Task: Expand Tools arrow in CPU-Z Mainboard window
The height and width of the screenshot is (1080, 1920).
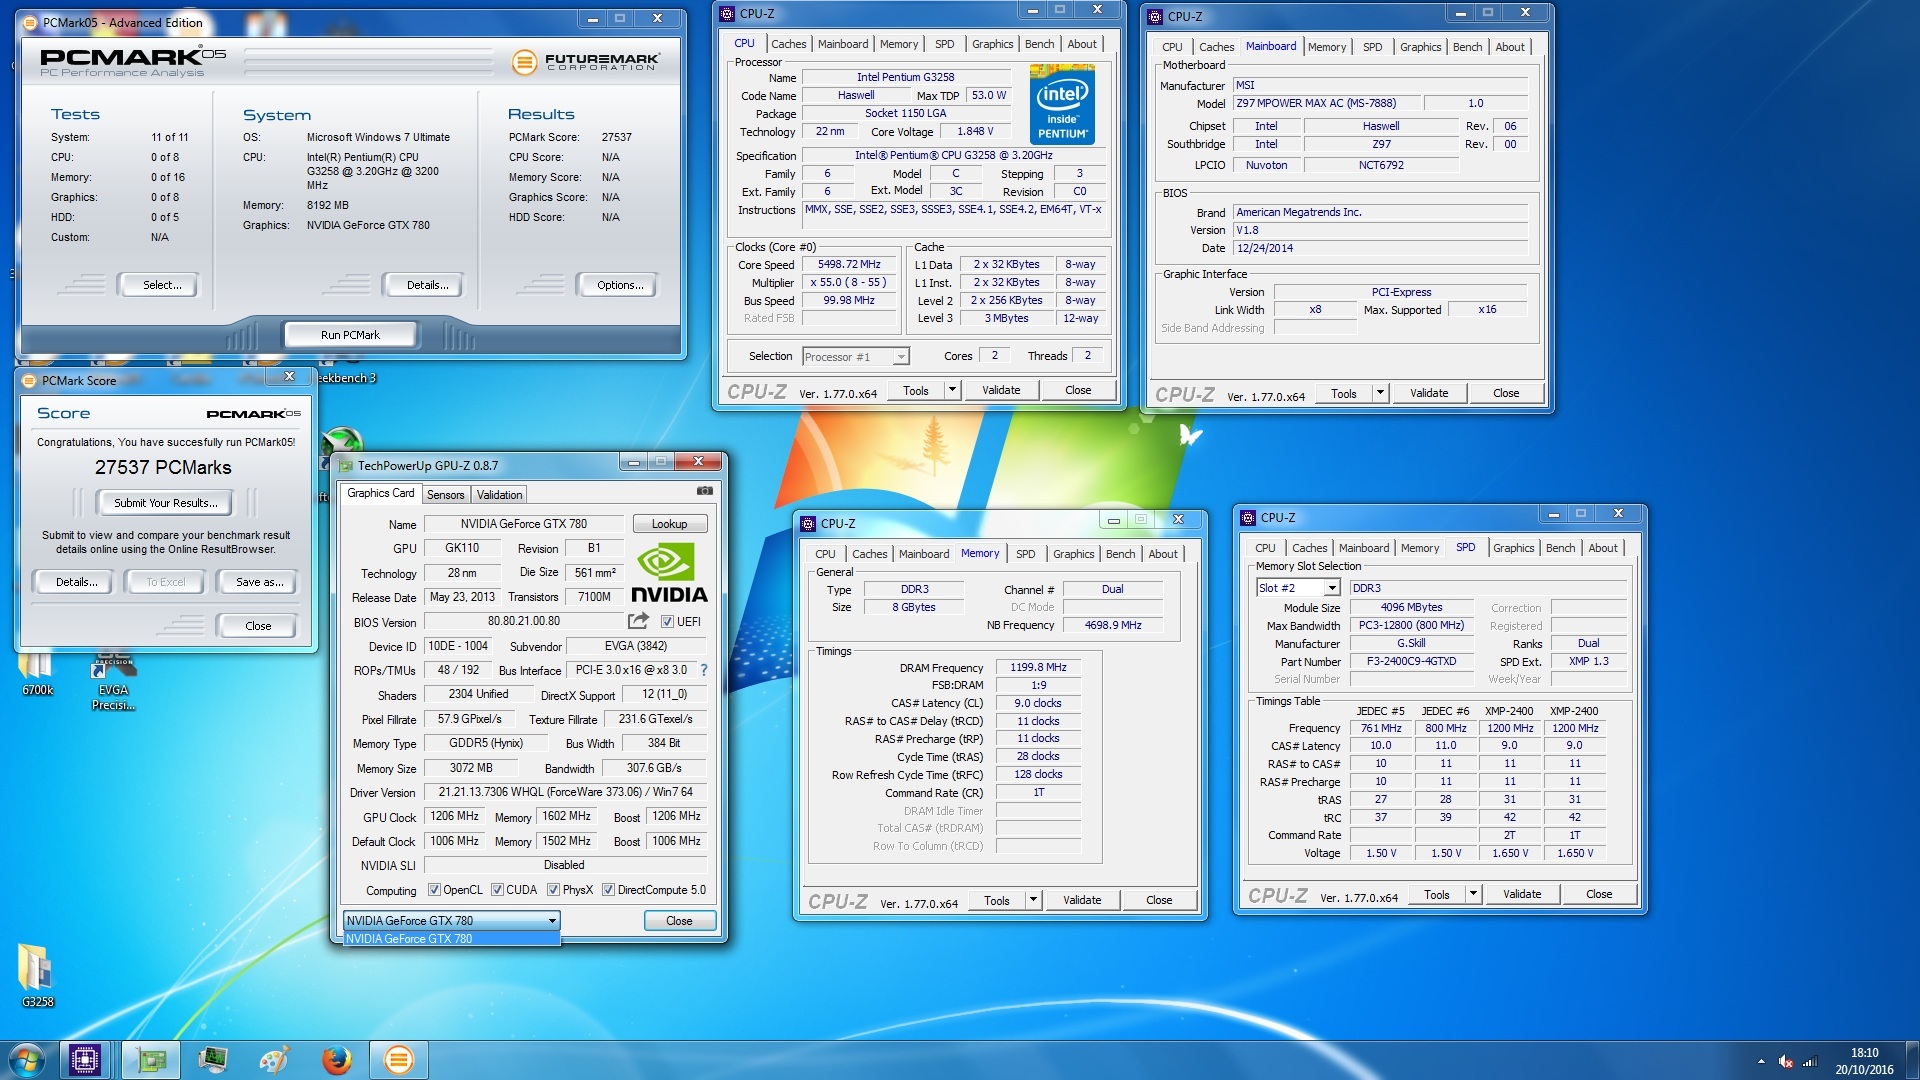Action: [1380, 393]
